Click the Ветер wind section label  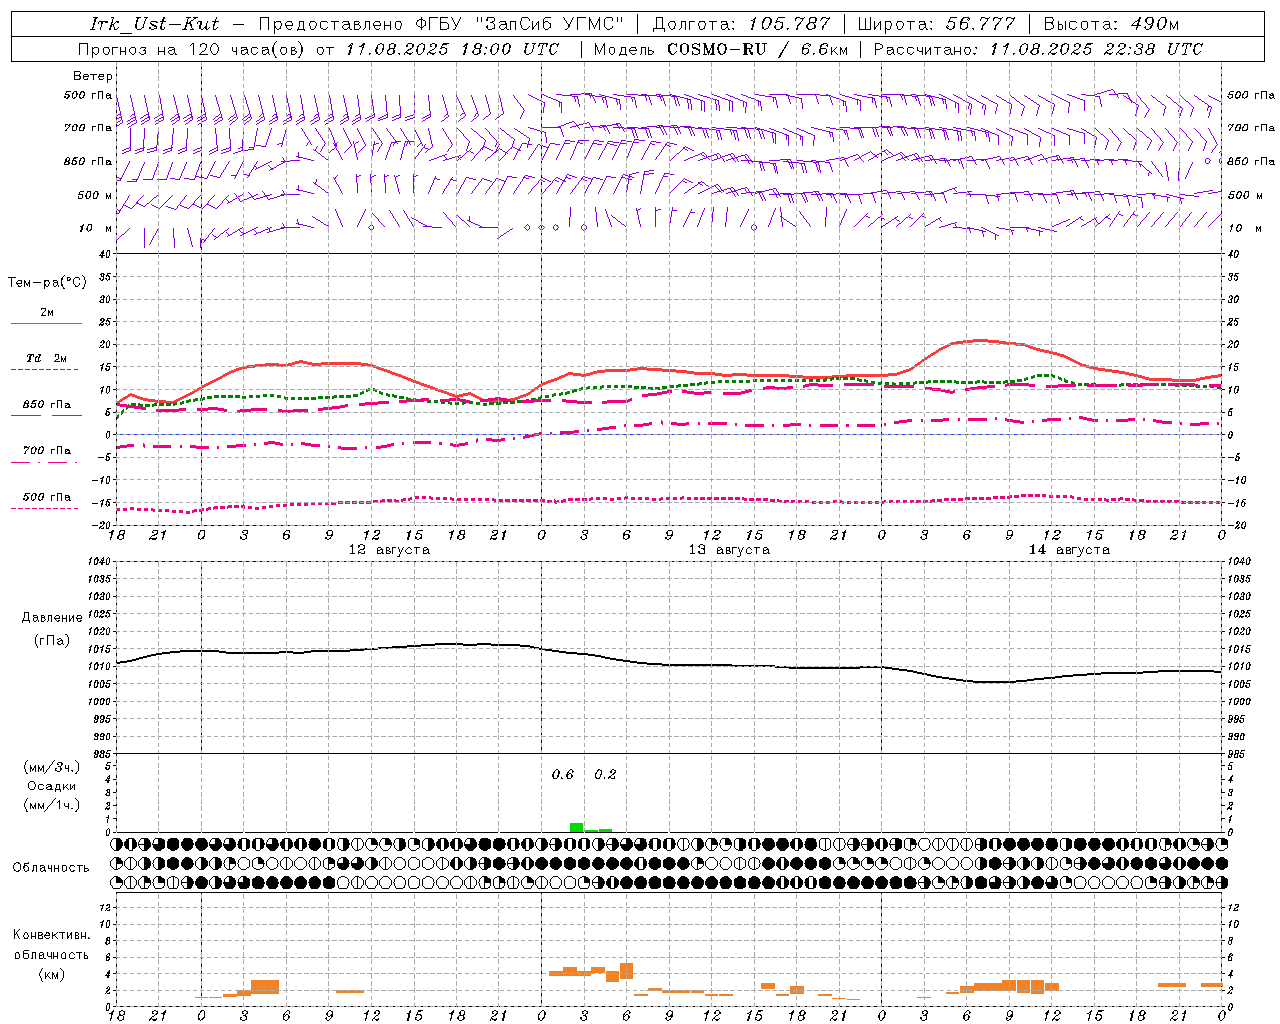93,76
